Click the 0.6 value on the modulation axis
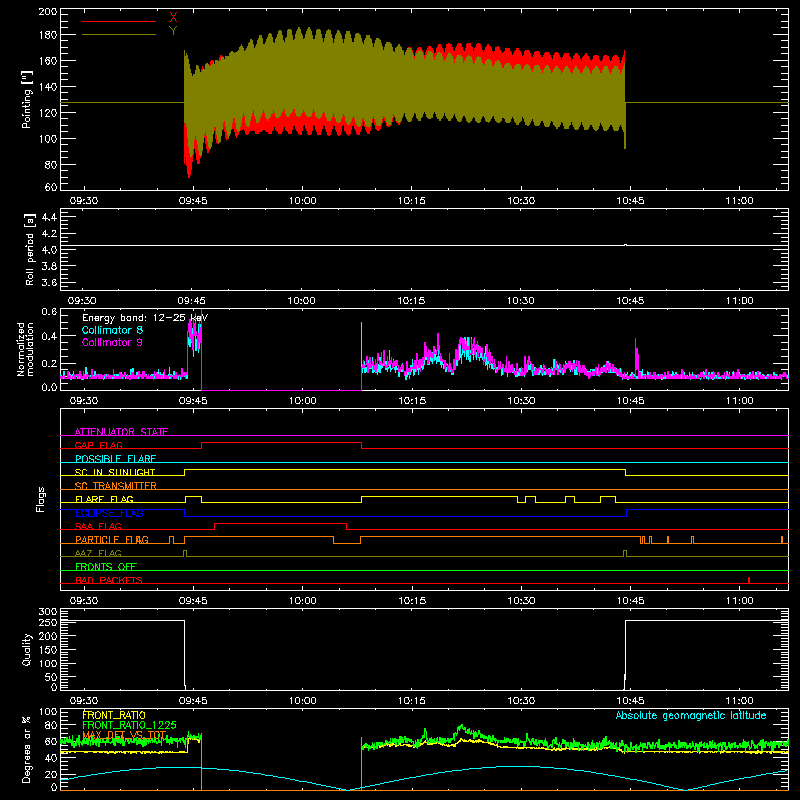This screenshot has height=800, width=800. [x=49, y=311]
